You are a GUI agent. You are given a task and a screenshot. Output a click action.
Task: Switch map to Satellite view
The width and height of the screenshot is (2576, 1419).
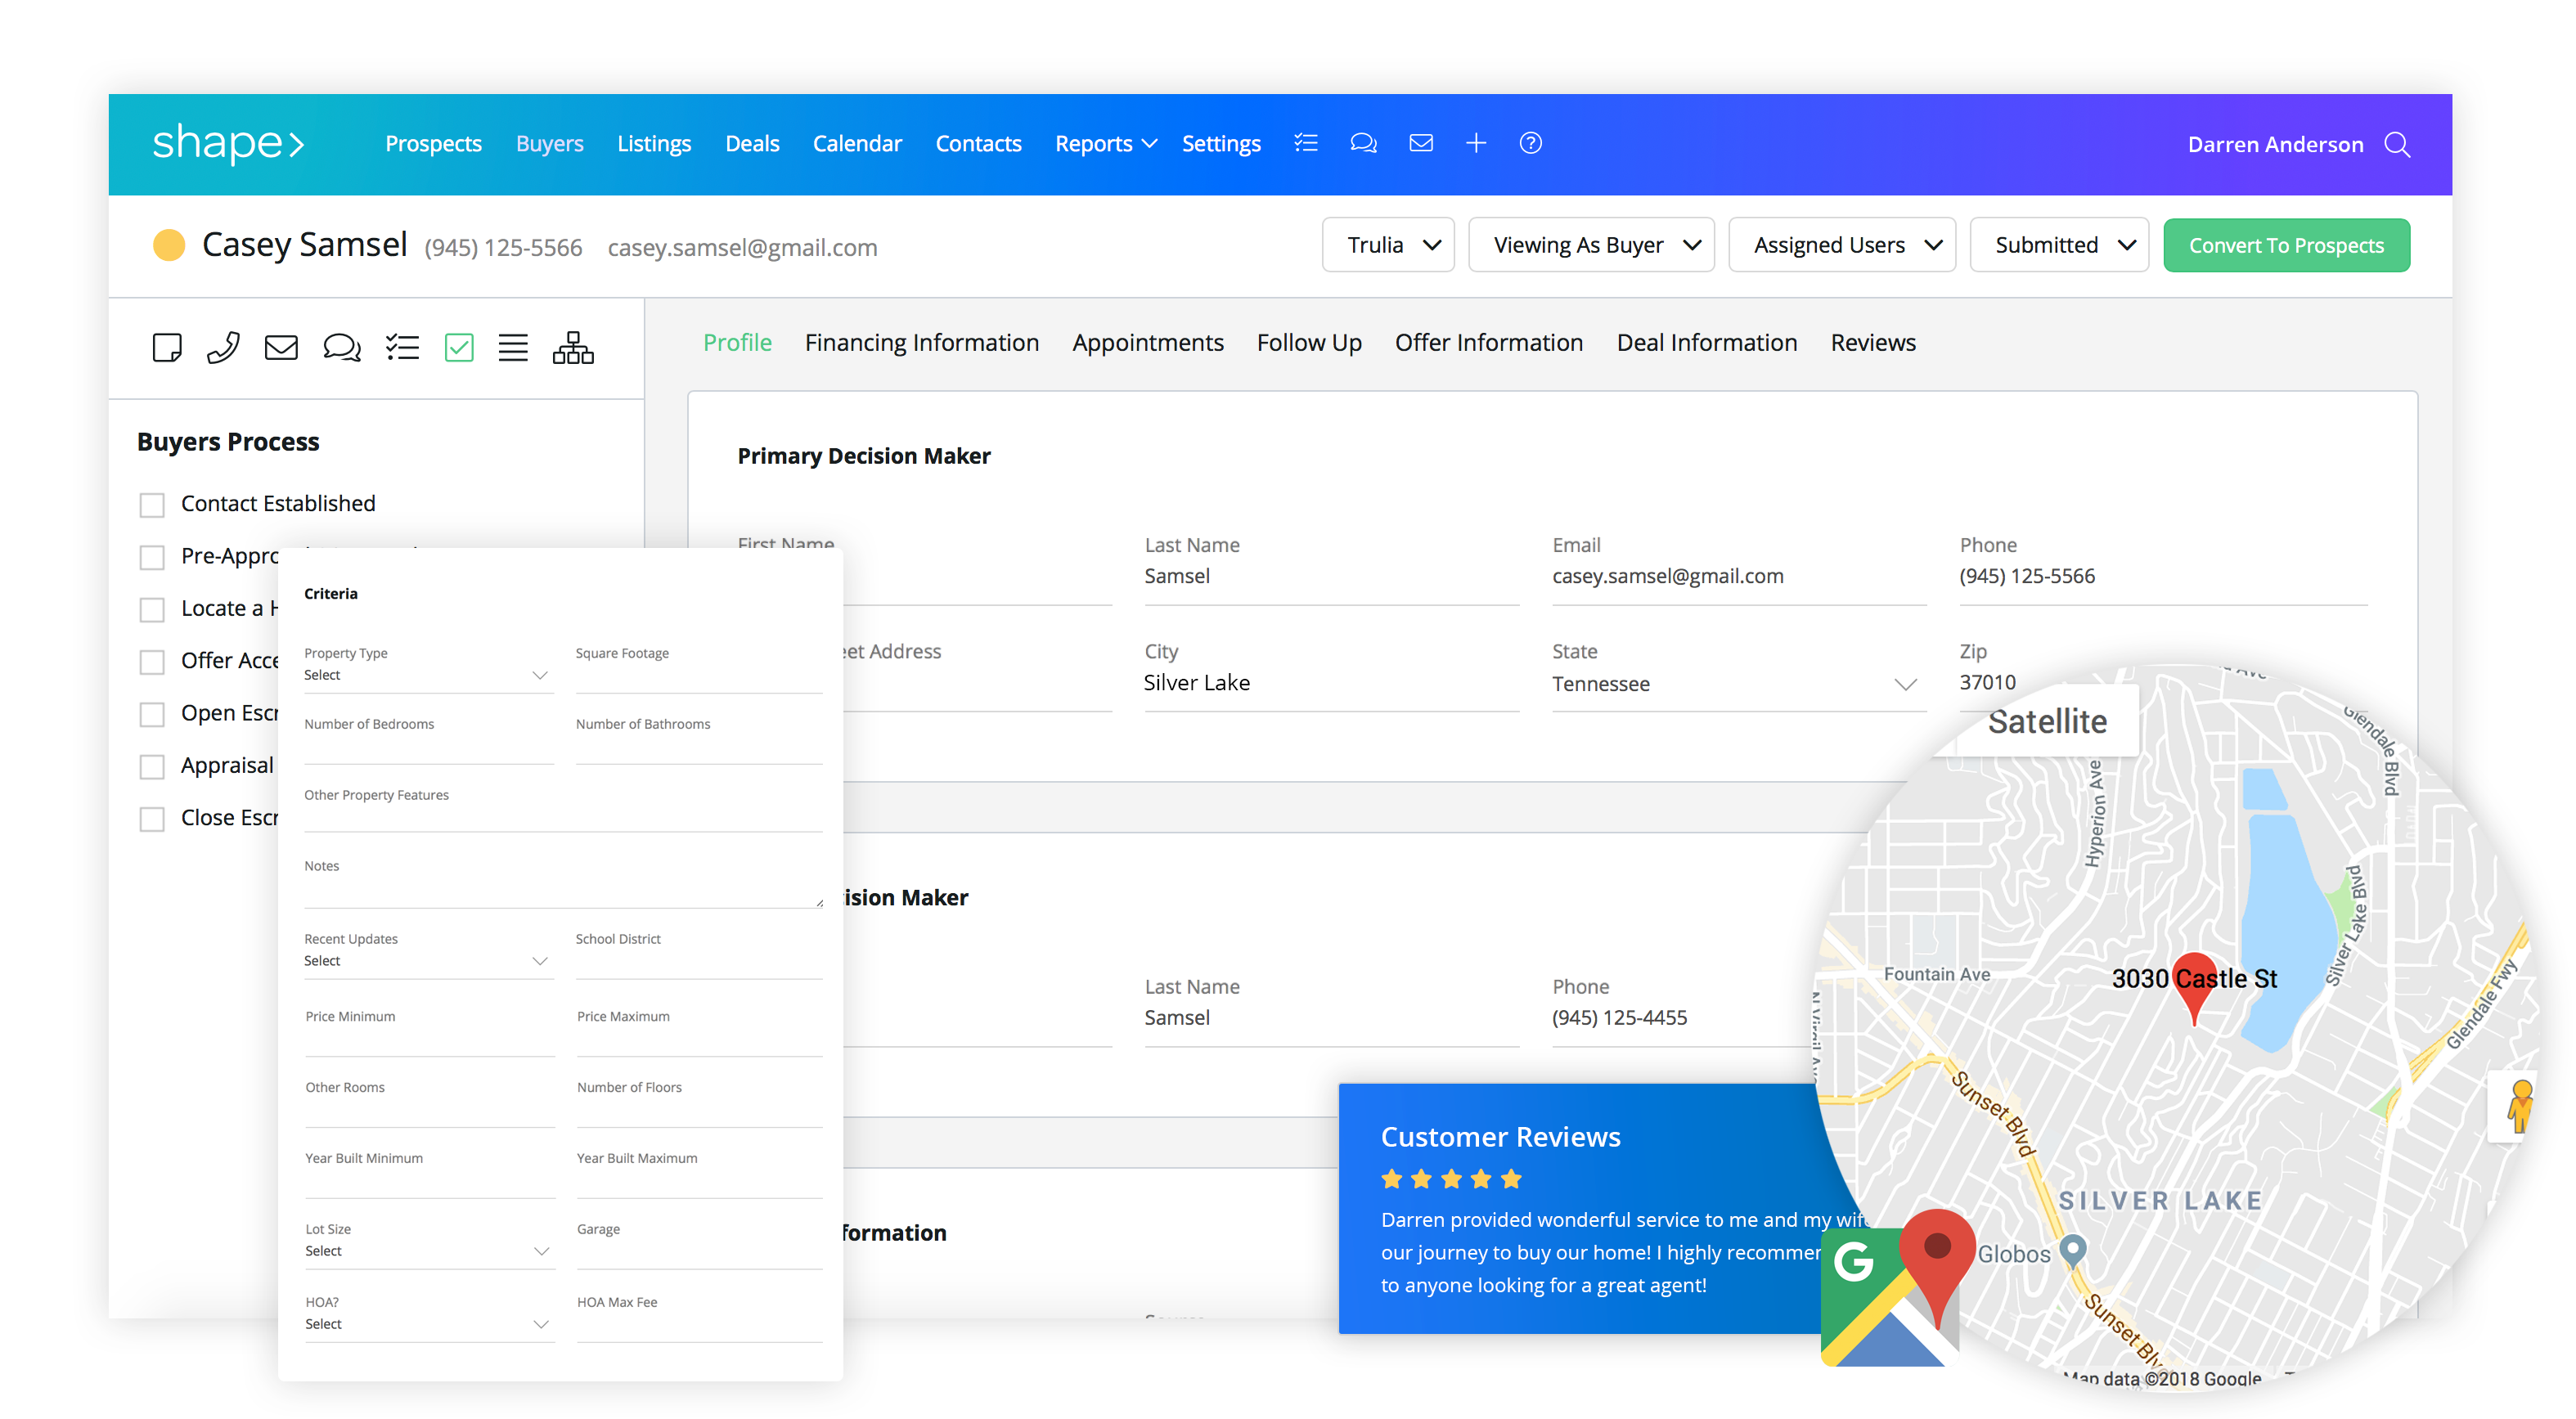pos(2046,721)
